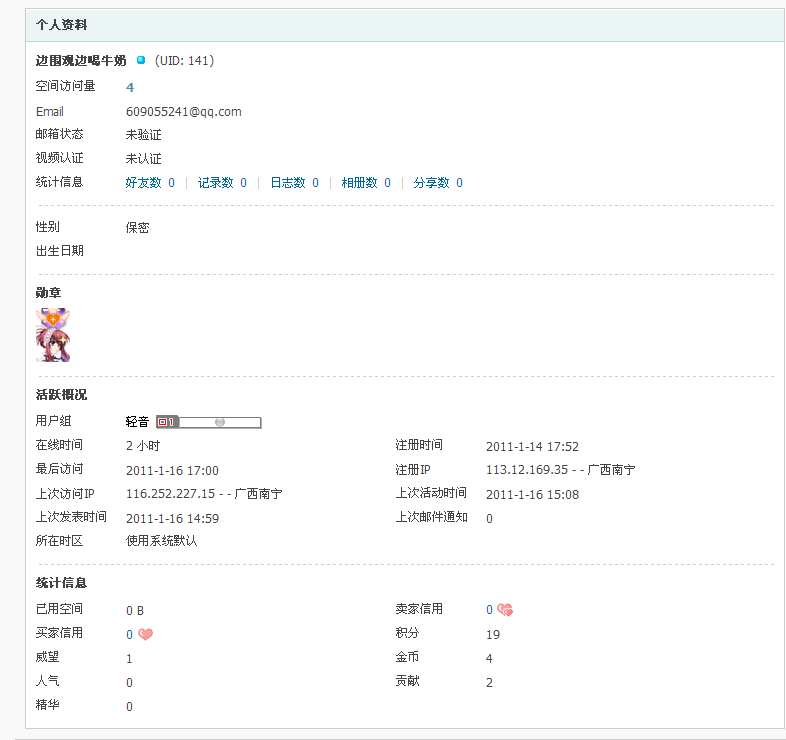Image resolution: width=786 pixels, height=740 pixels.
Task: Click online time value 2 小时
Action: point(143,446)
